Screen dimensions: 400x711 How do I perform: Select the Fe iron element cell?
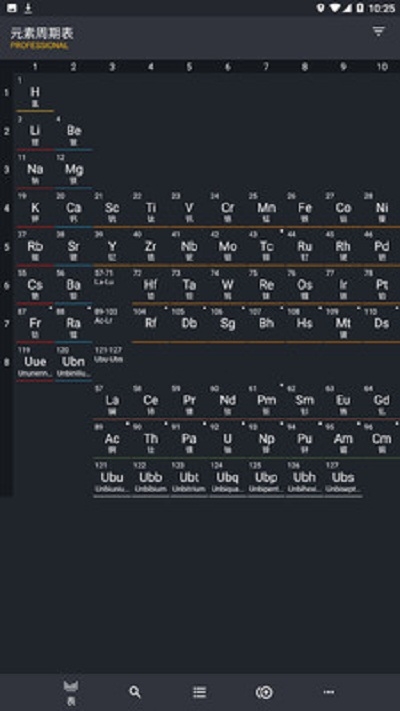point(305,209)
